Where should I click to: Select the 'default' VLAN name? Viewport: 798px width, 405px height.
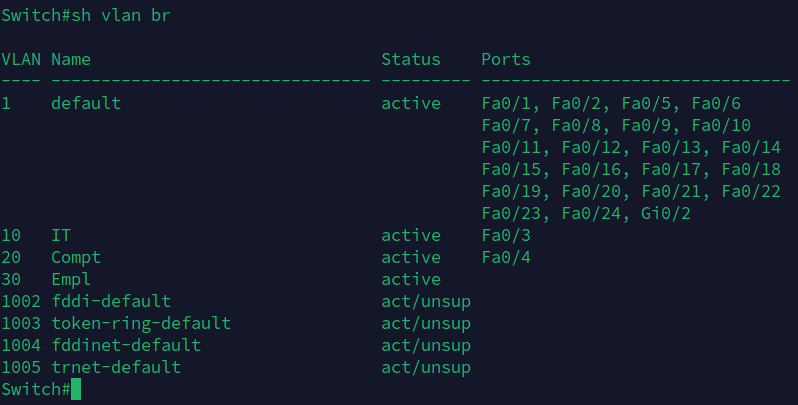pos(86,103)
